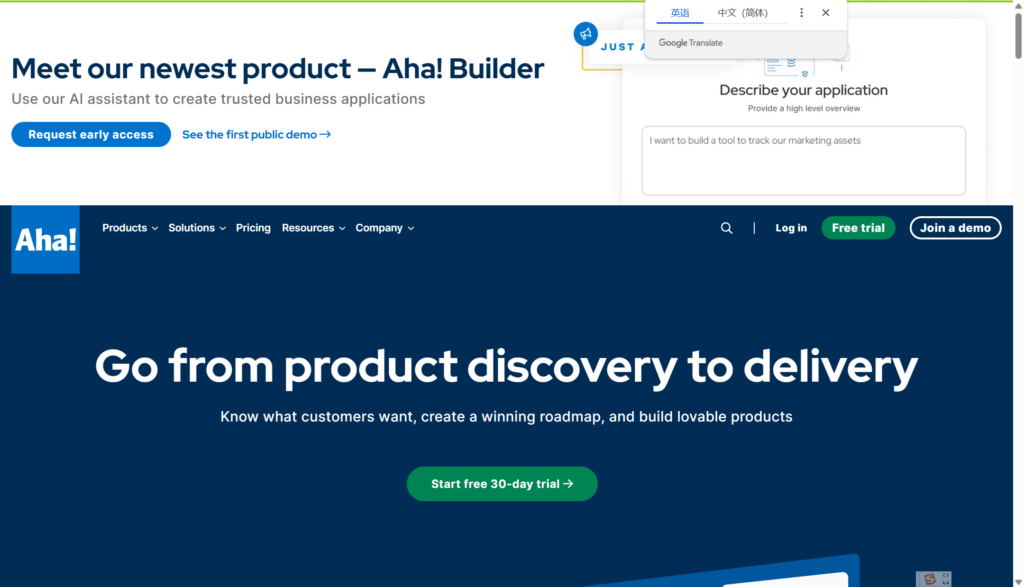Expand the Company dropdown menu
1024x587 pixels.
(384, 228)
